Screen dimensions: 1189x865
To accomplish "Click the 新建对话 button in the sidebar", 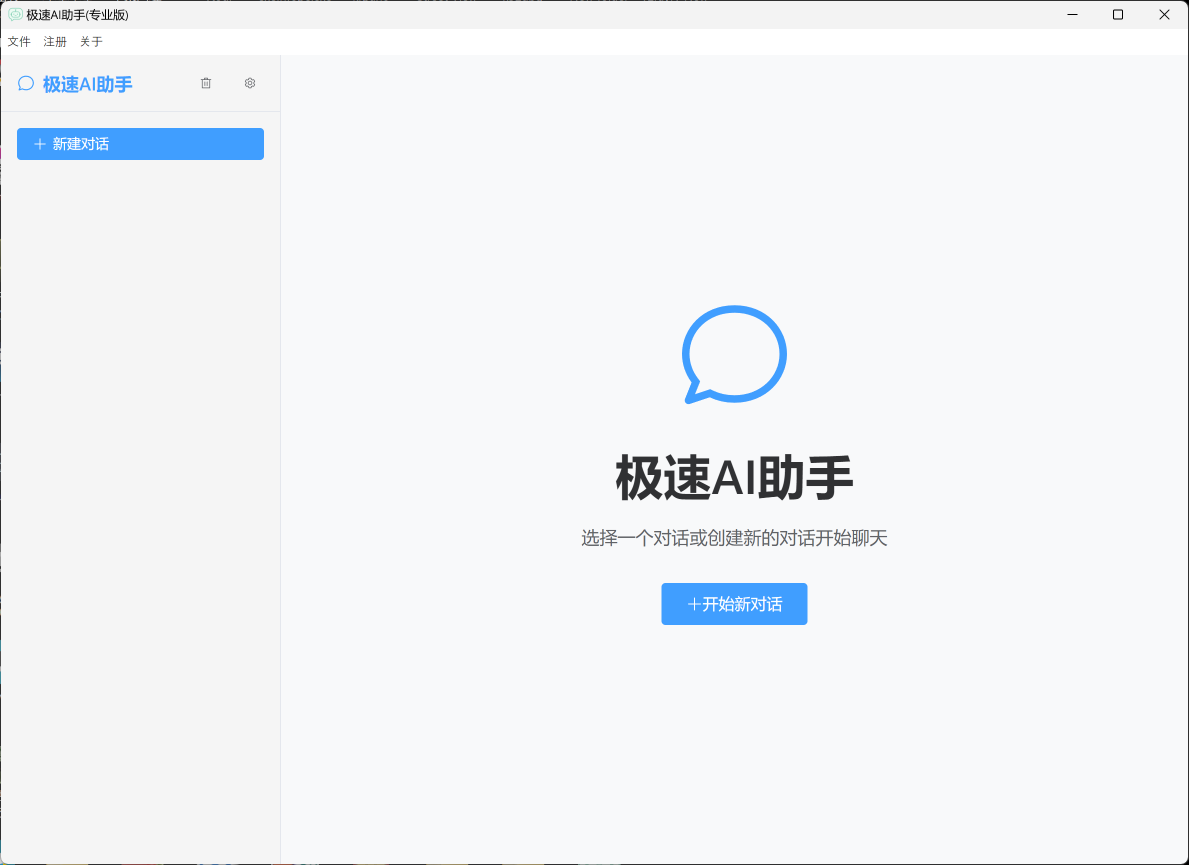I will pos(140,143).
